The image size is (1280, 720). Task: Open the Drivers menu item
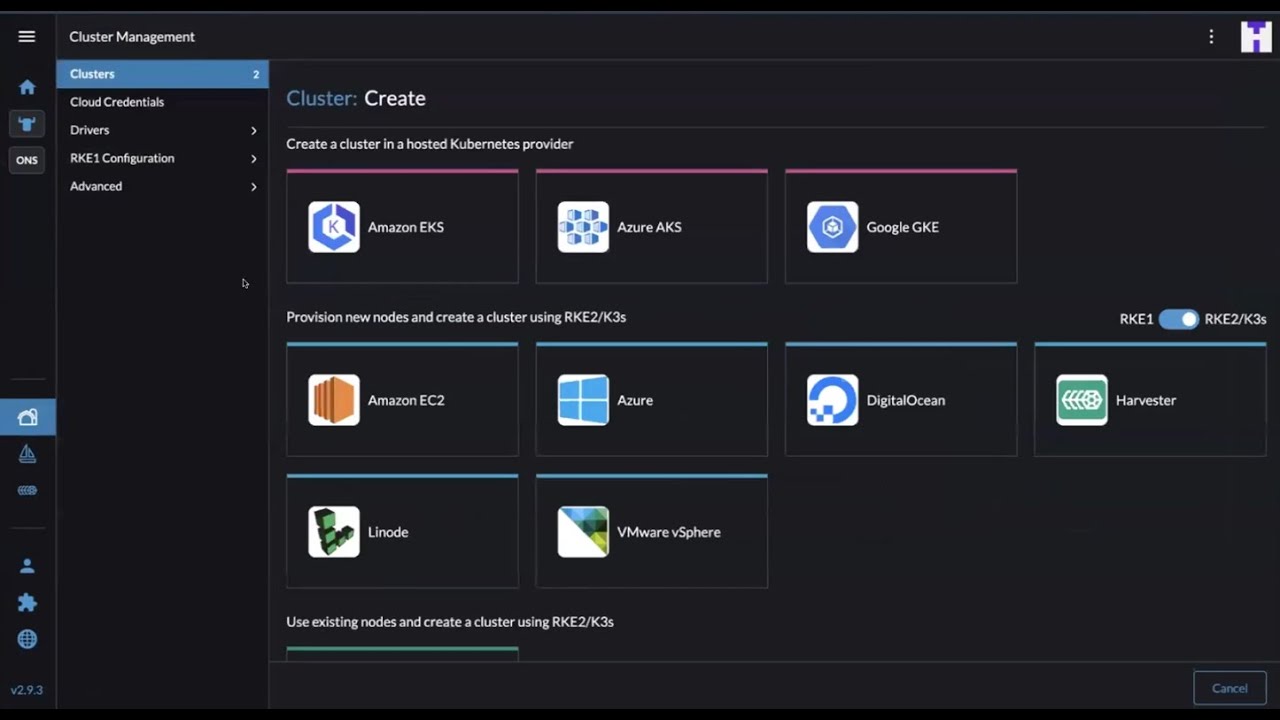point(162,130)
